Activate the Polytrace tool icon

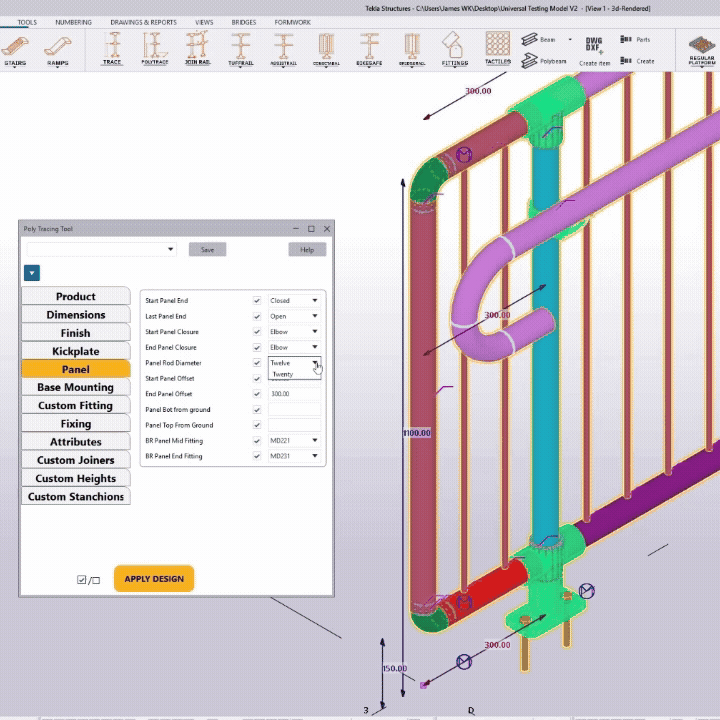(x=154, y=47)
